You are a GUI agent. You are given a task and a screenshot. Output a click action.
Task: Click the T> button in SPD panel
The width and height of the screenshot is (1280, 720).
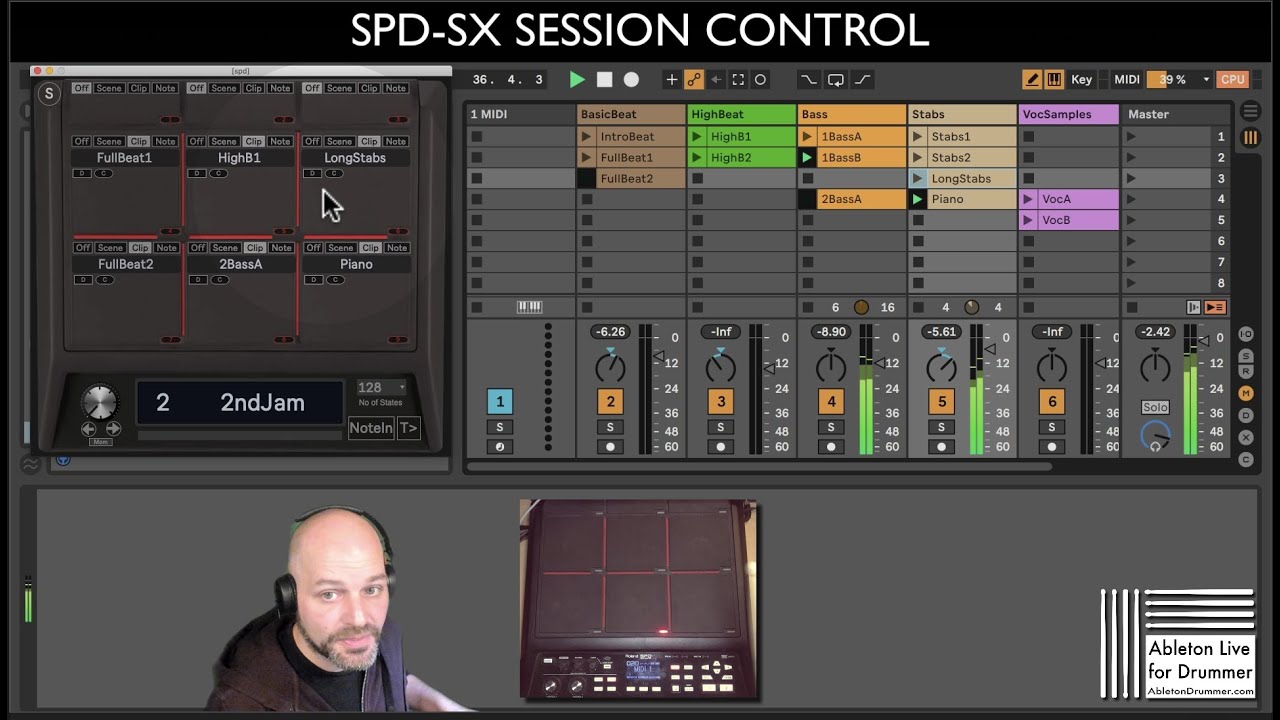pos(408,428)
